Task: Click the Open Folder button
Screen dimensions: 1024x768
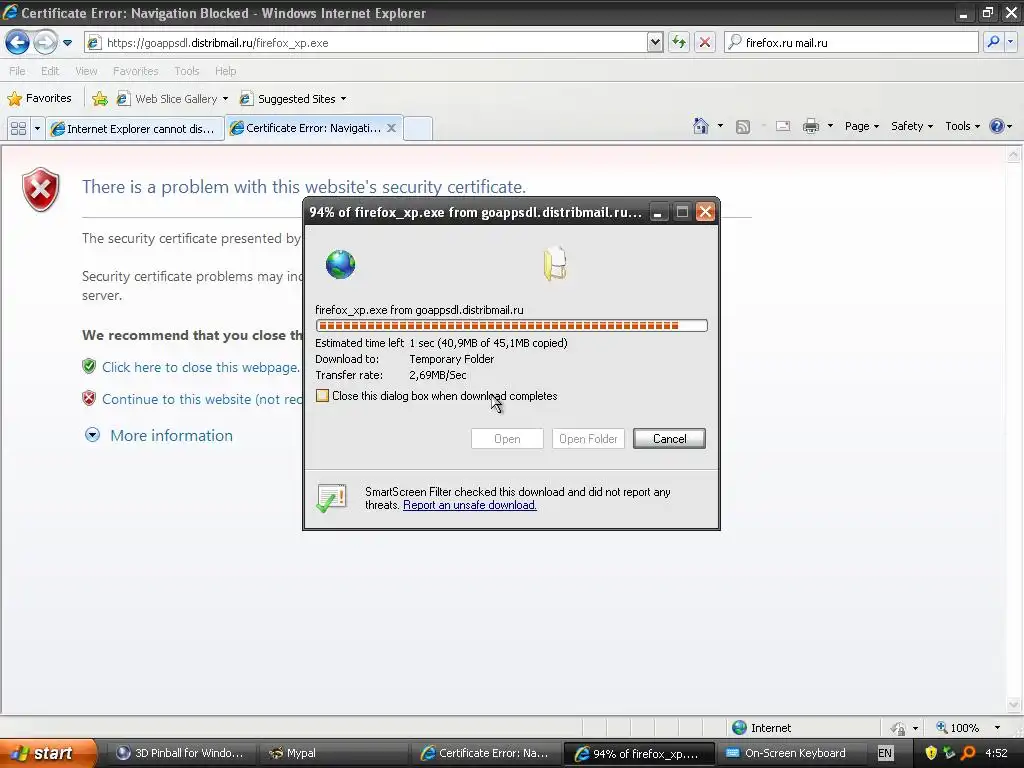Action: 588,439
